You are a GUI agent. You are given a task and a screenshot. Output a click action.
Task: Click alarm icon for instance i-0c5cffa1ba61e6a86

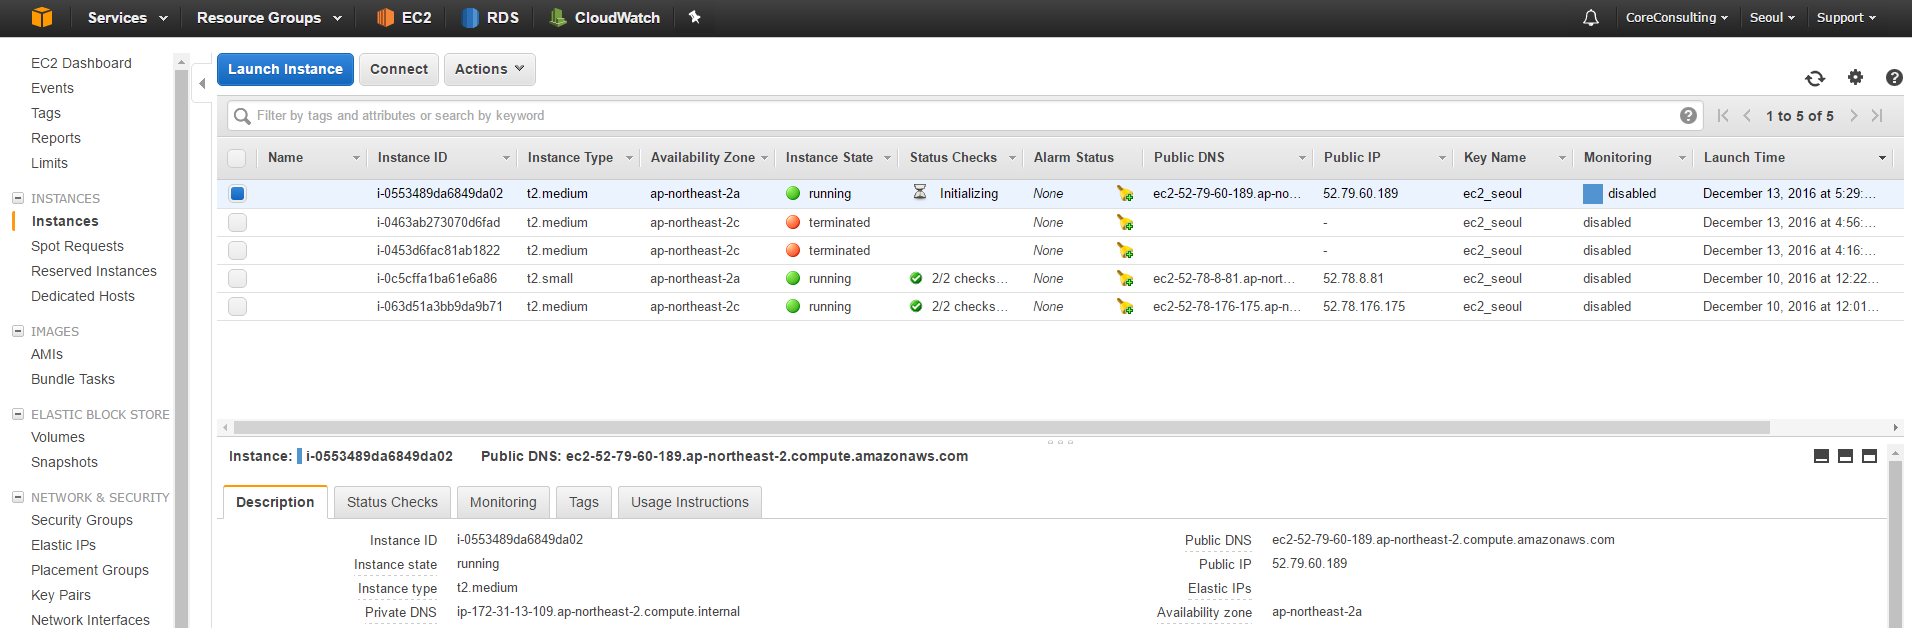[1125, 278]
